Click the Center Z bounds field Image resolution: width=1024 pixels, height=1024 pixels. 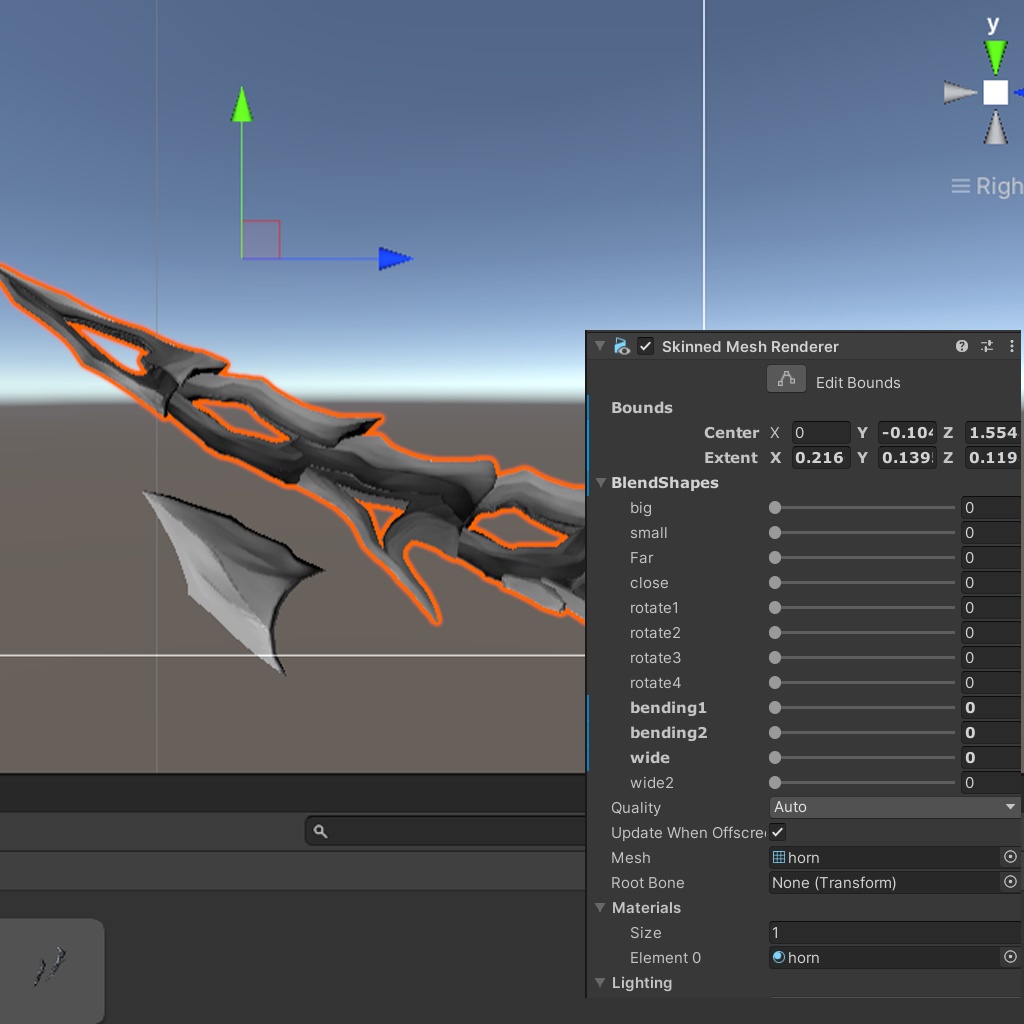click(993, 432)
